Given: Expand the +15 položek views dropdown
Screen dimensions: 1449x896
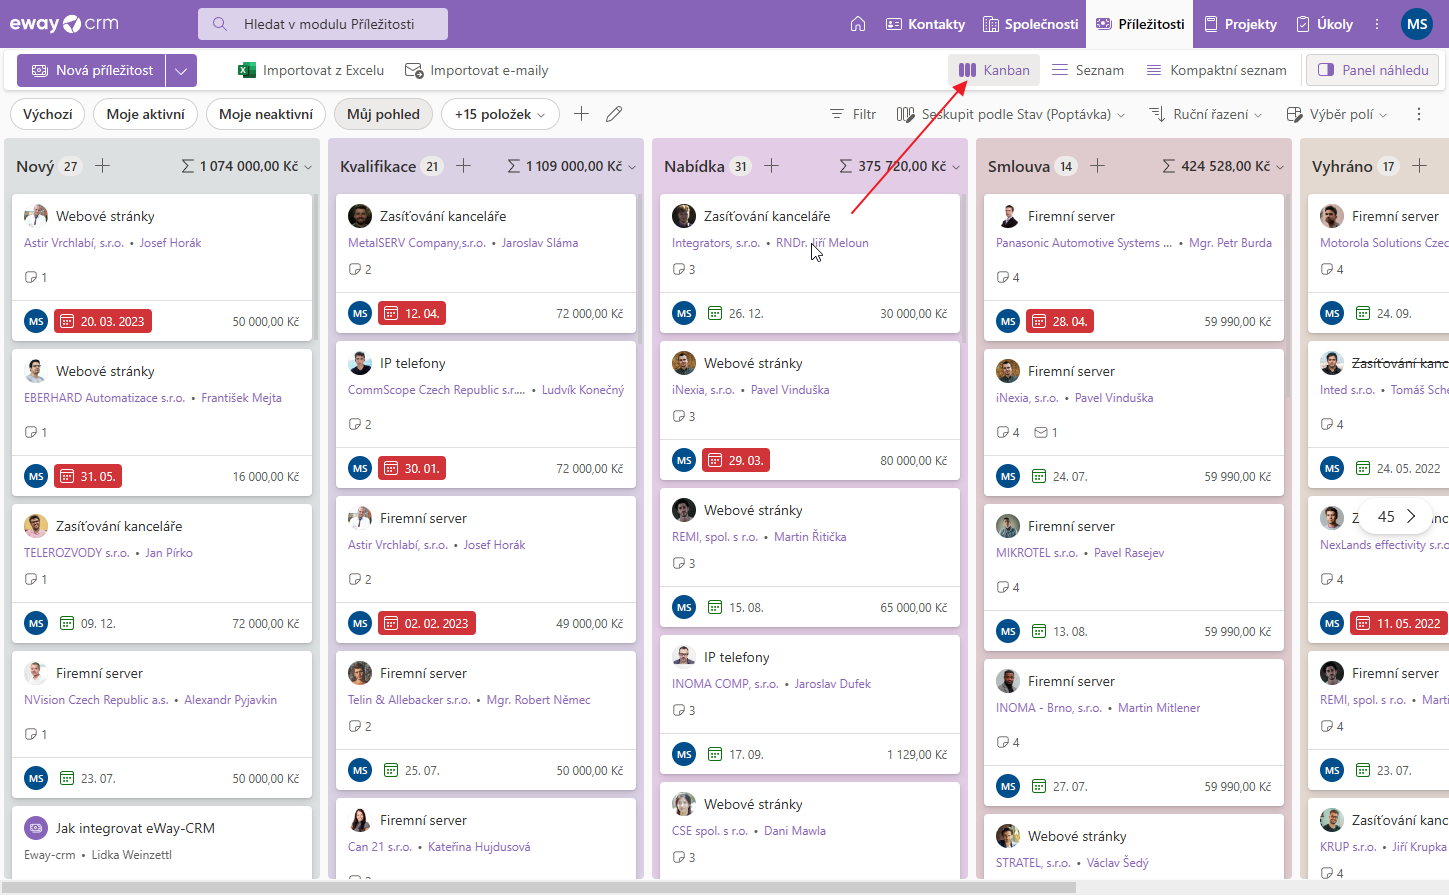Looking at the screenshot, I should (500, 114).
